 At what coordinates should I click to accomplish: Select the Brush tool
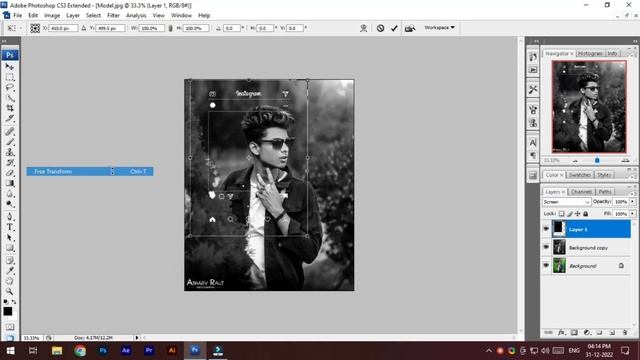tap(9, 142)
